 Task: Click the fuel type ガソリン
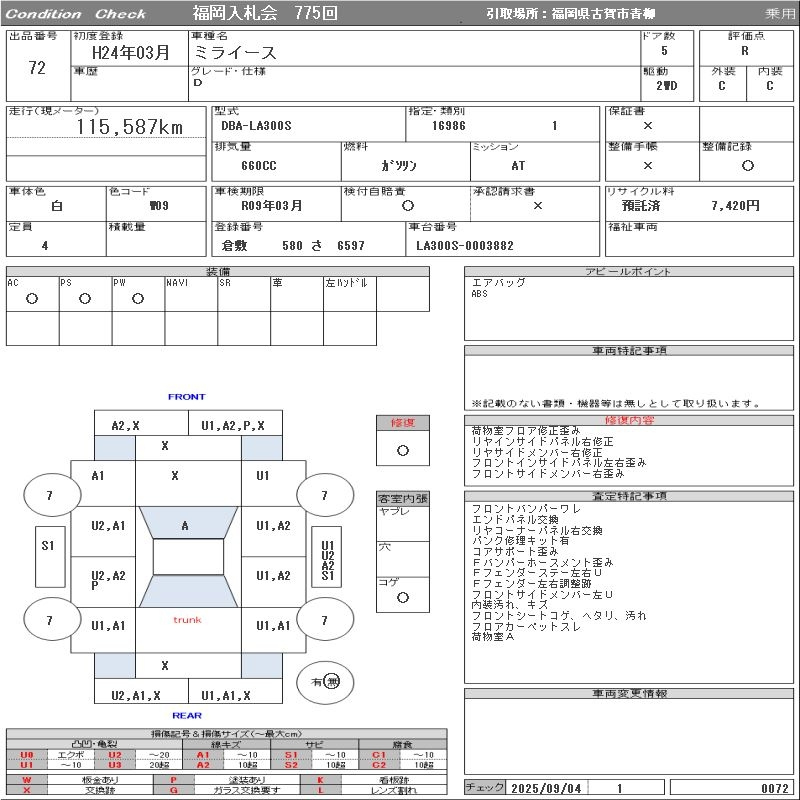click(x=399, y=166)
